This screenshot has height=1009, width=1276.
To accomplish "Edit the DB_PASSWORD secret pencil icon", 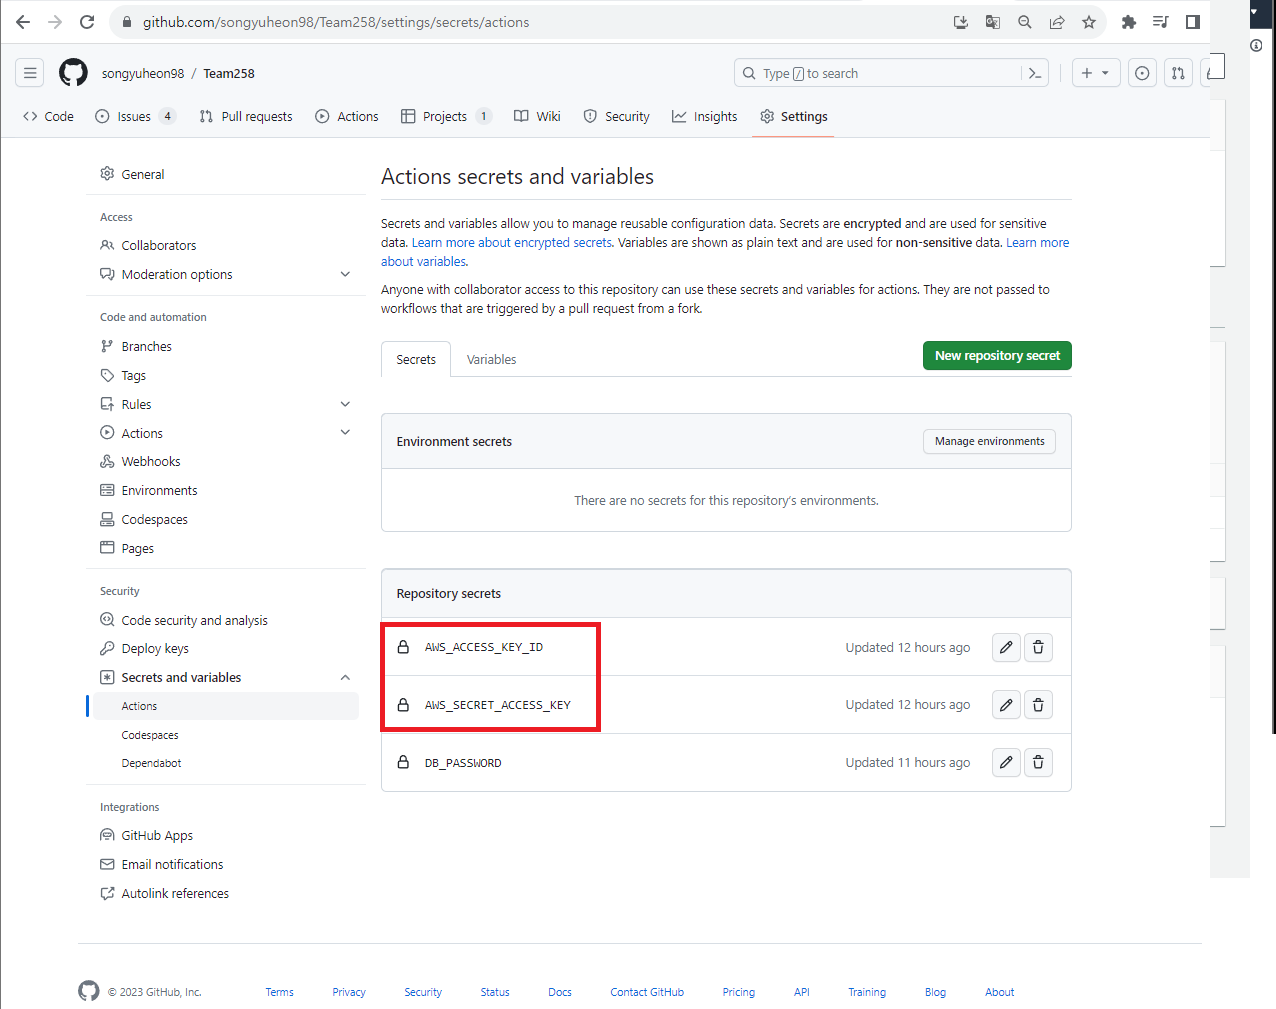I will (x=1006, y=763).
